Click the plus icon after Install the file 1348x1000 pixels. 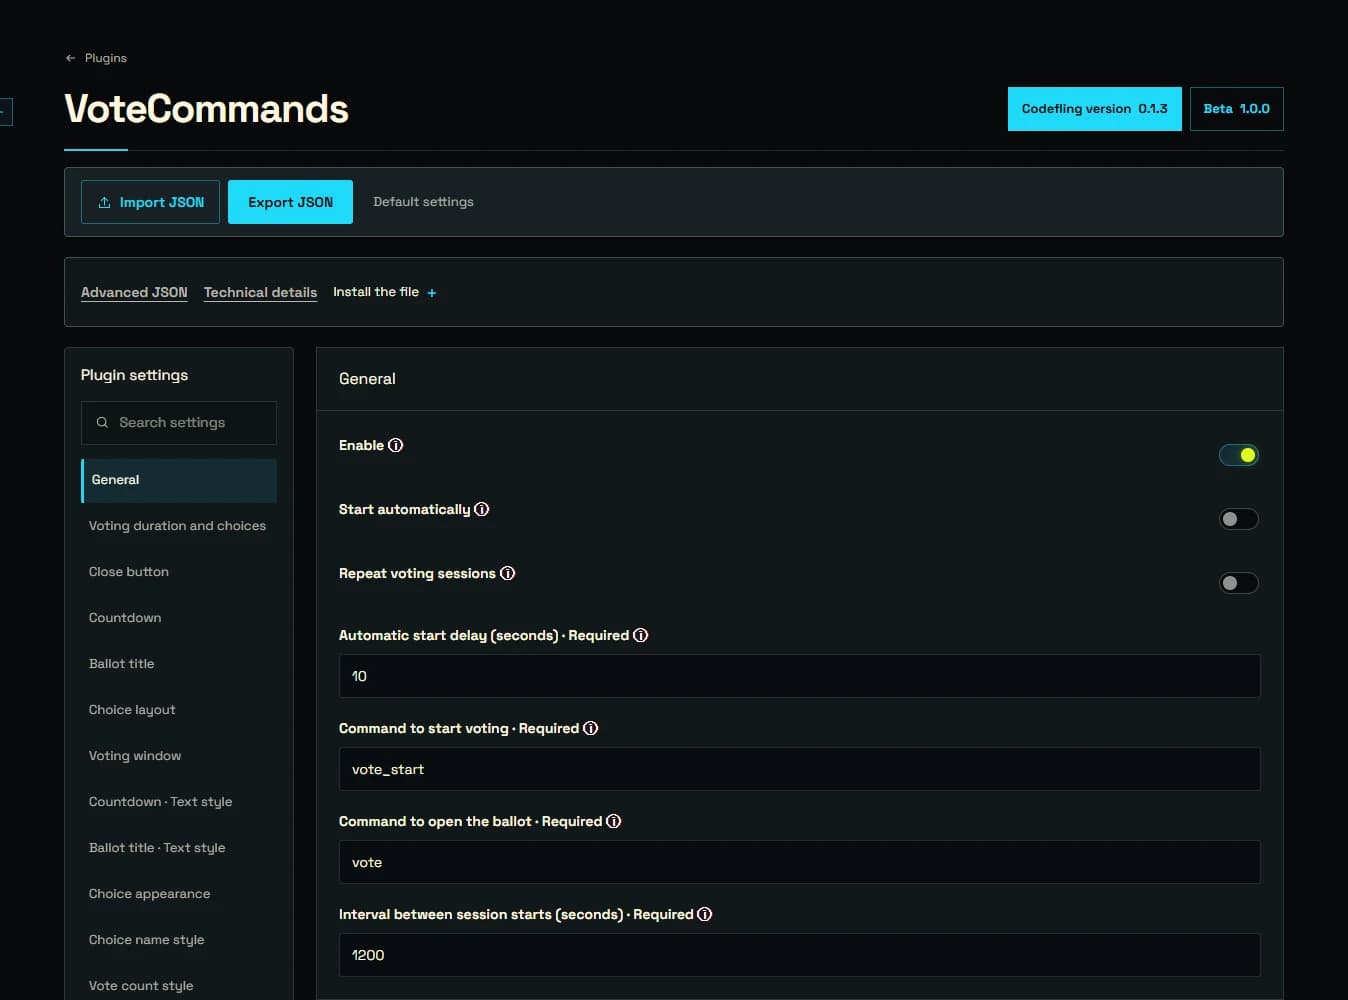pyautogui.click(x=432, y=293)
